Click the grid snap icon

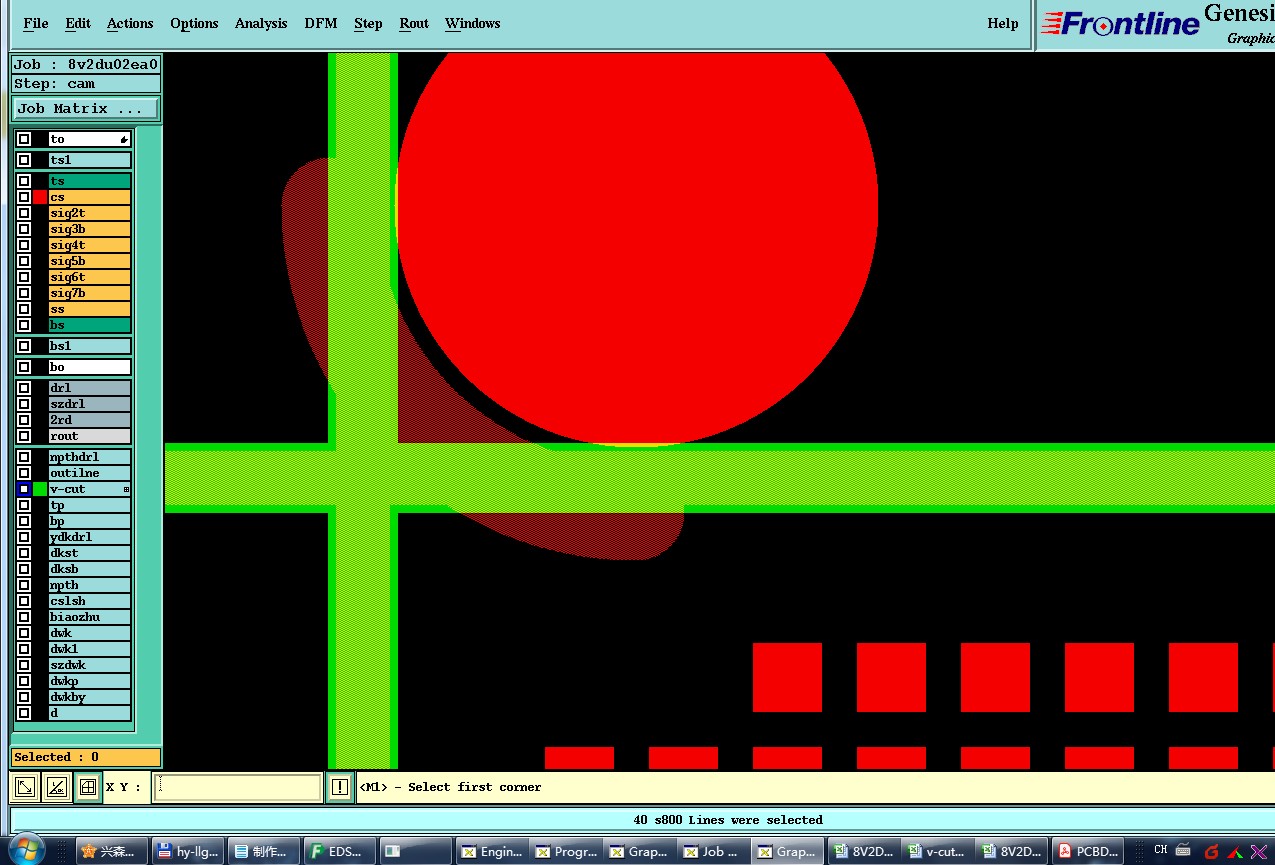[x=88, y=787]
